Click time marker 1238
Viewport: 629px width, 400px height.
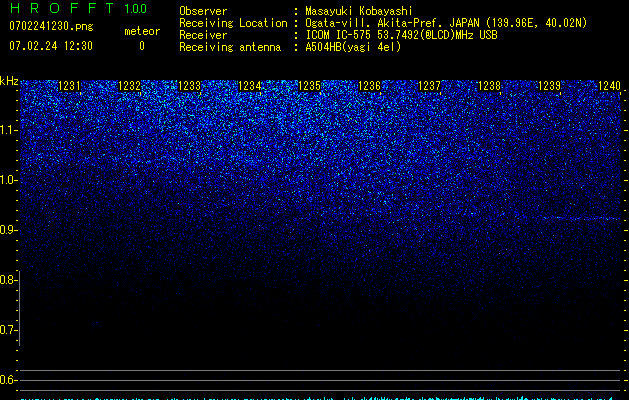[x=489, y=86]
